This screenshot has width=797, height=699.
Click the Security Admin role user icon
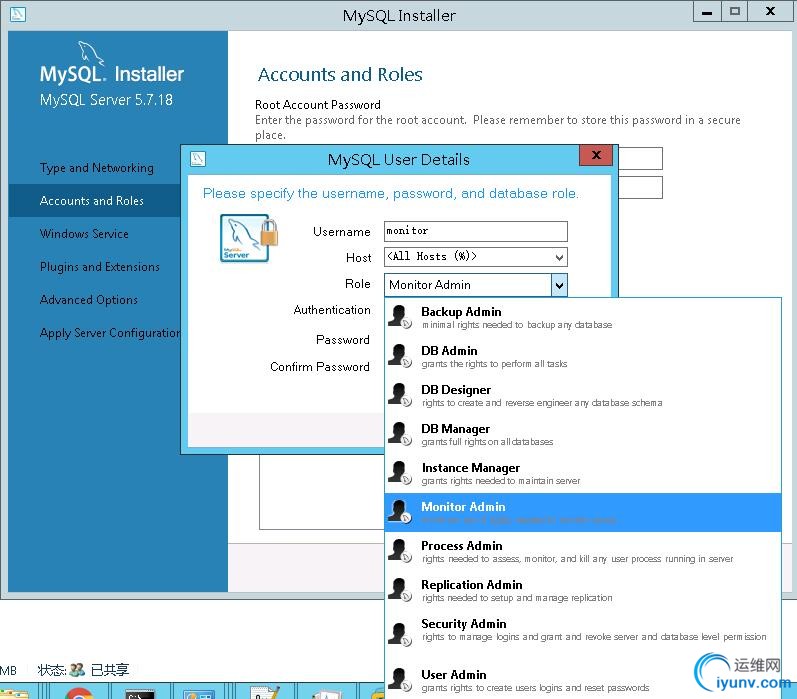(x=400, y=634)
